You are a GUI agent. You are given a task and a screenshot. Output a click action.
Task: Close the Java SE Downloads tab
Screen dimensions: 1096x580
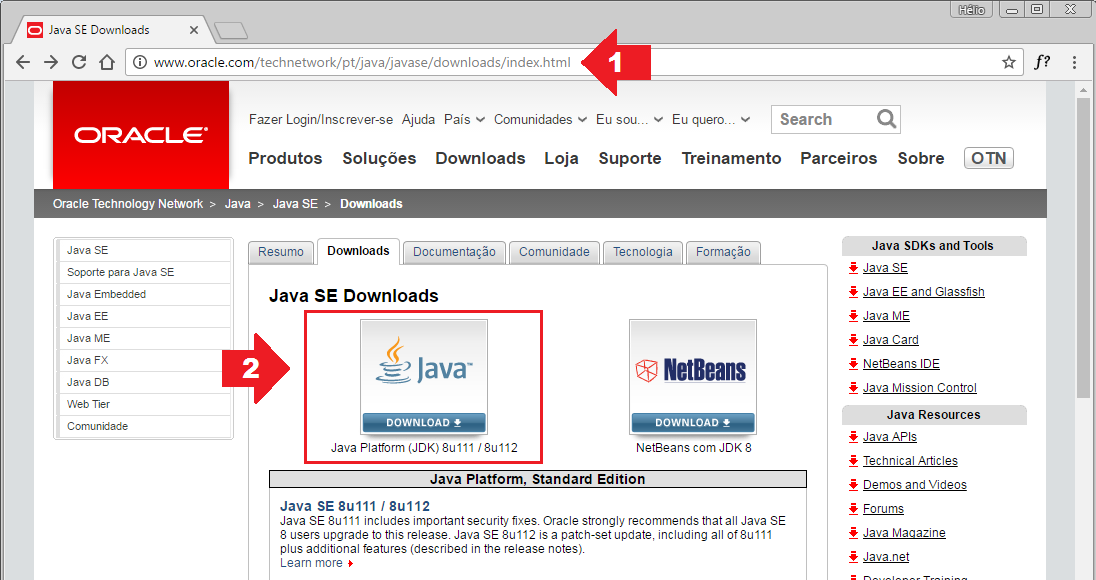click(x=194, y=30)
